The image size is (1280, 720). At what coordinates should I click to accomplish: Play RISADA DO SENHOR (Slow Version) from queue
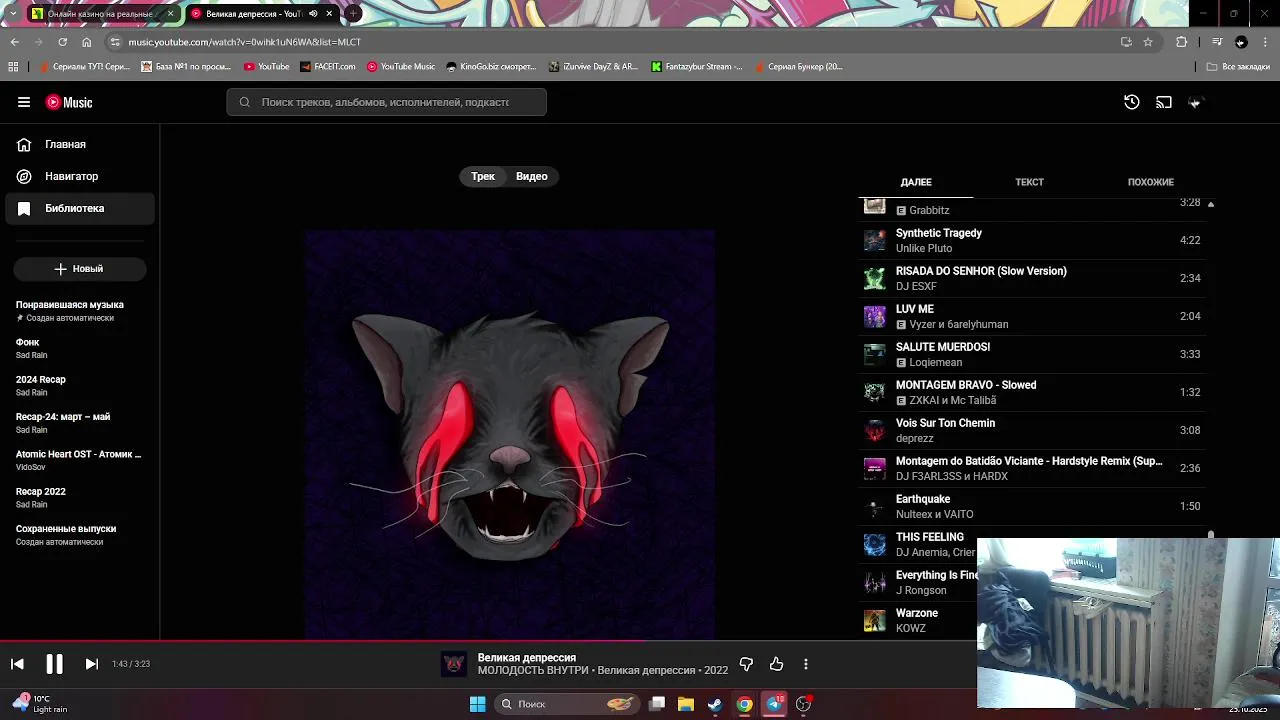[x=1032, y=278]
